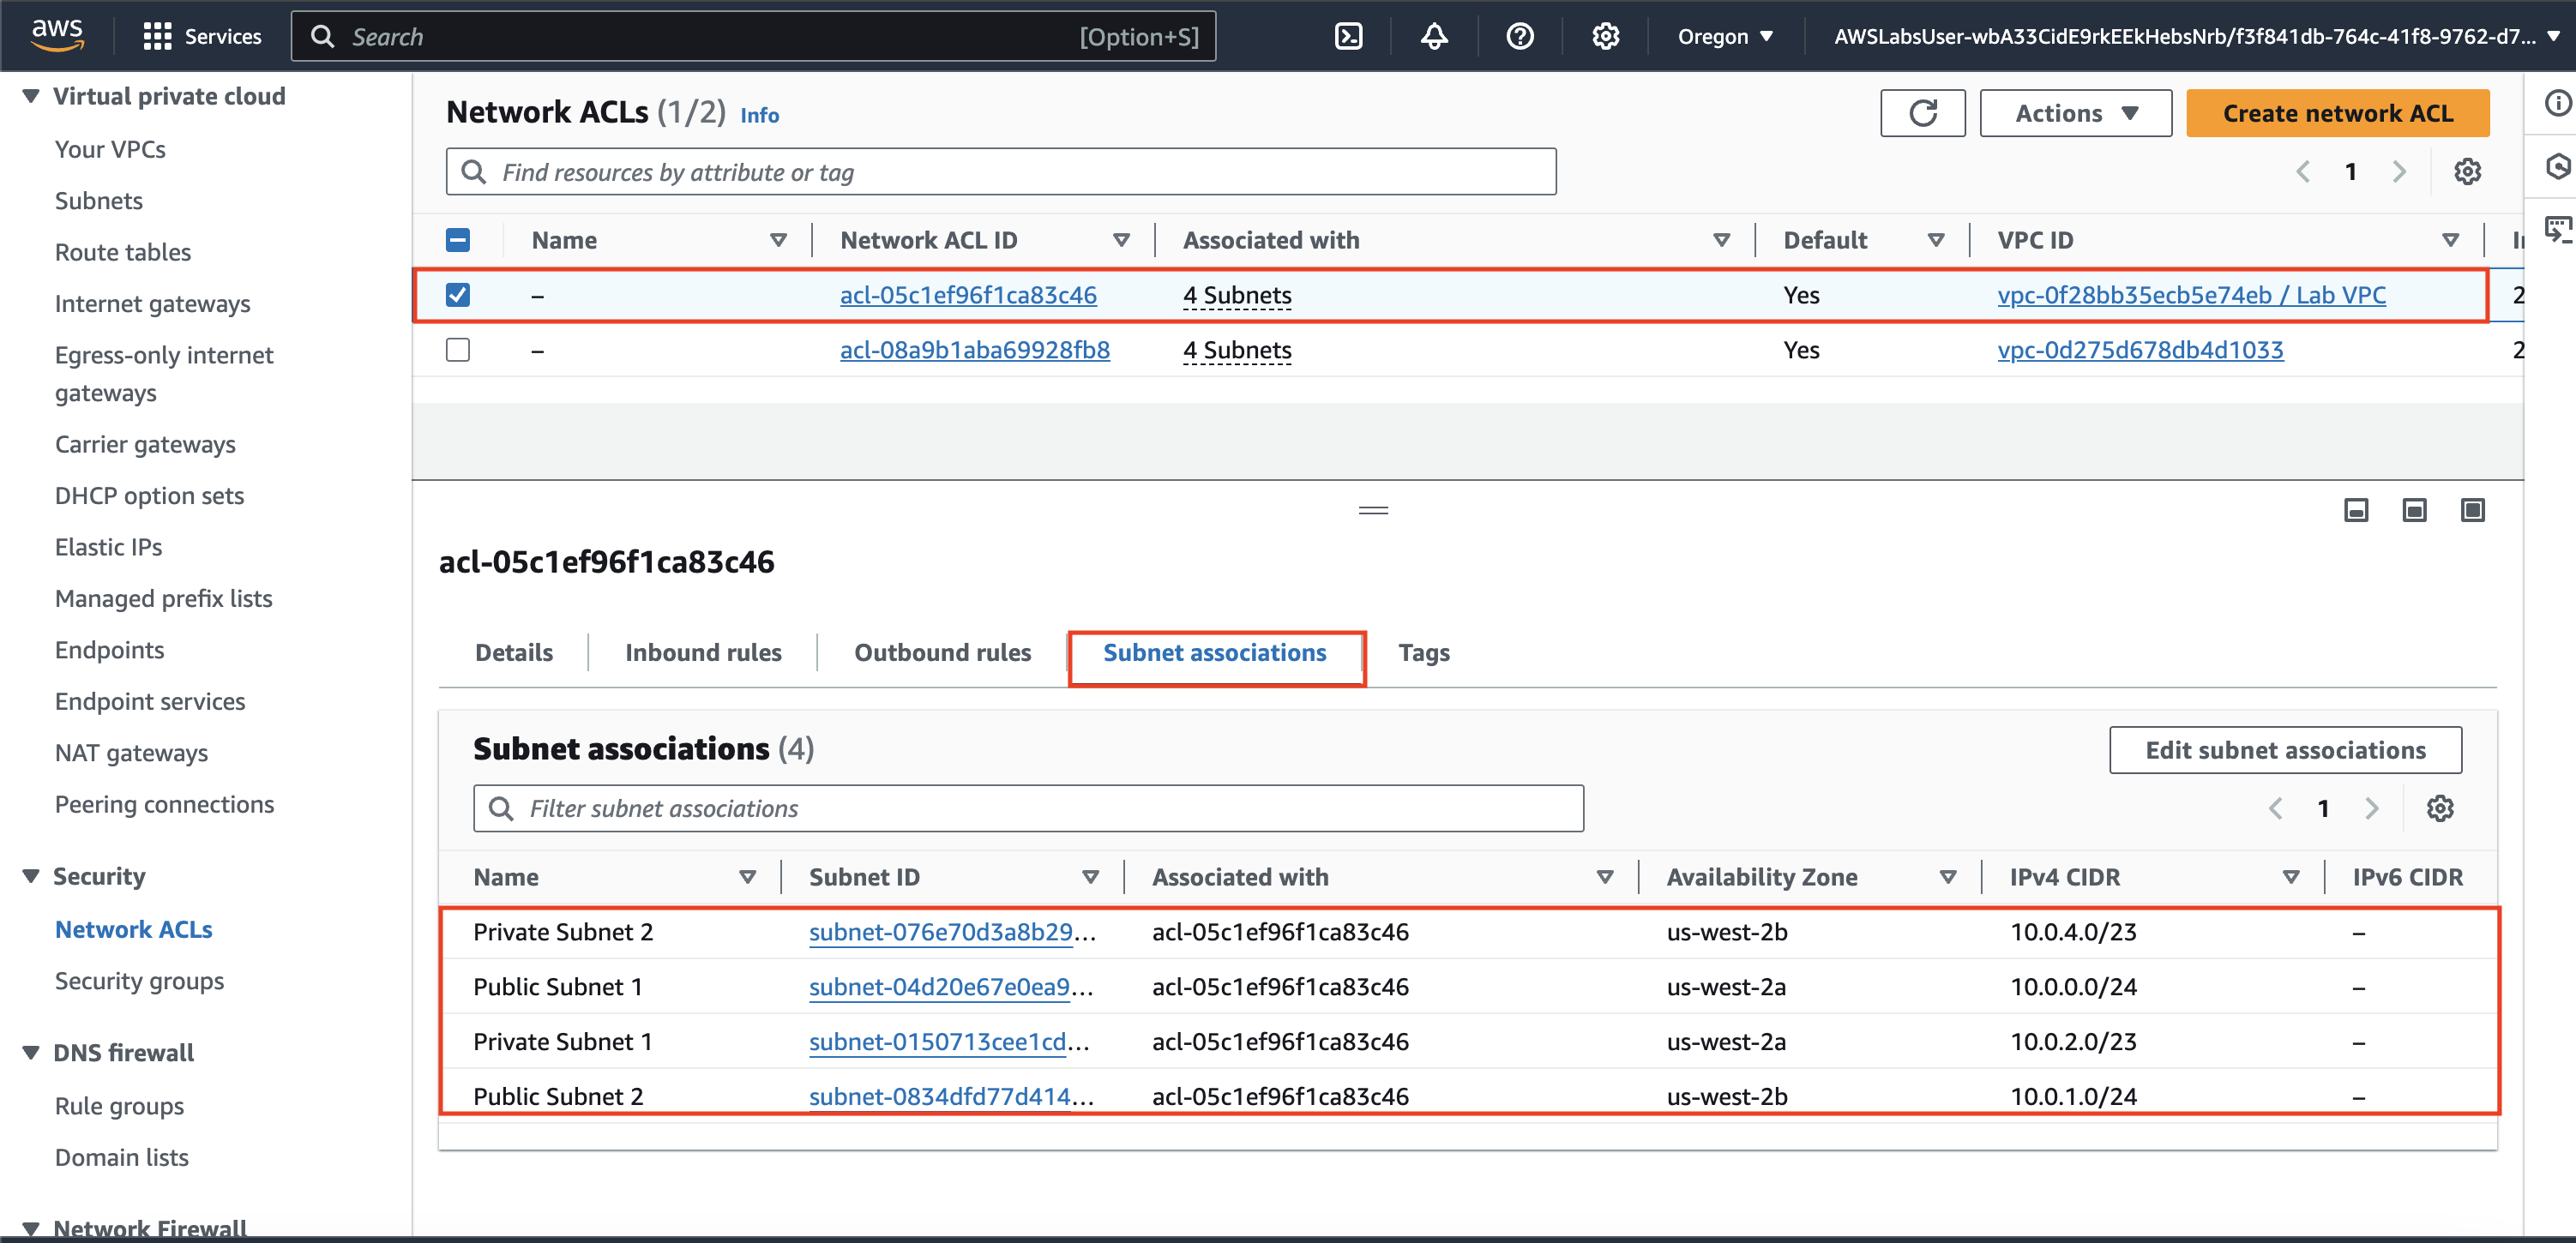This screenshot has height=1243, width=2576.
Task: Switch to the Outbound rules tab
Action: click(x=942, y=653)
